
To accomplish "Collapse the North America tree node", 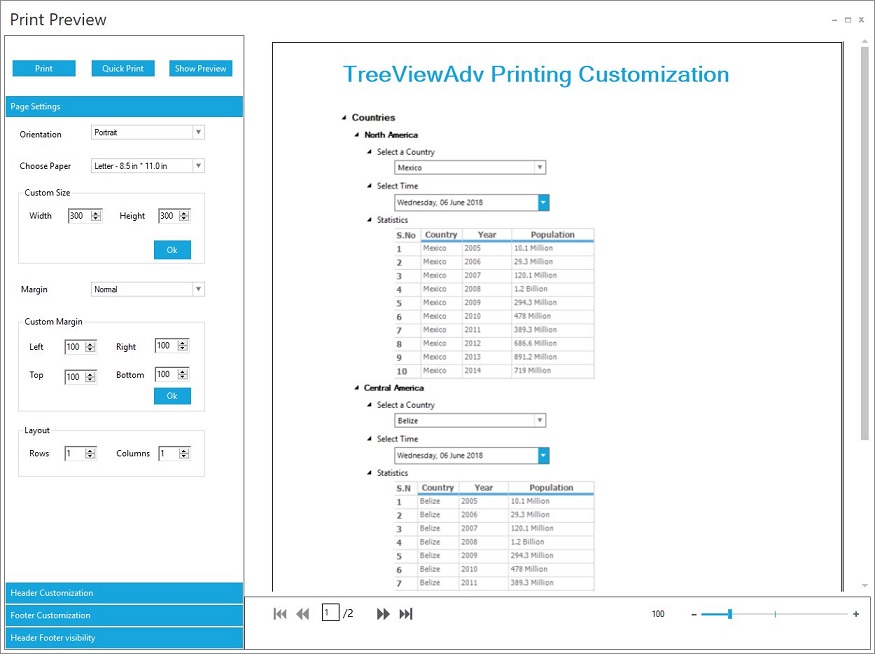I will coord(357,135).
